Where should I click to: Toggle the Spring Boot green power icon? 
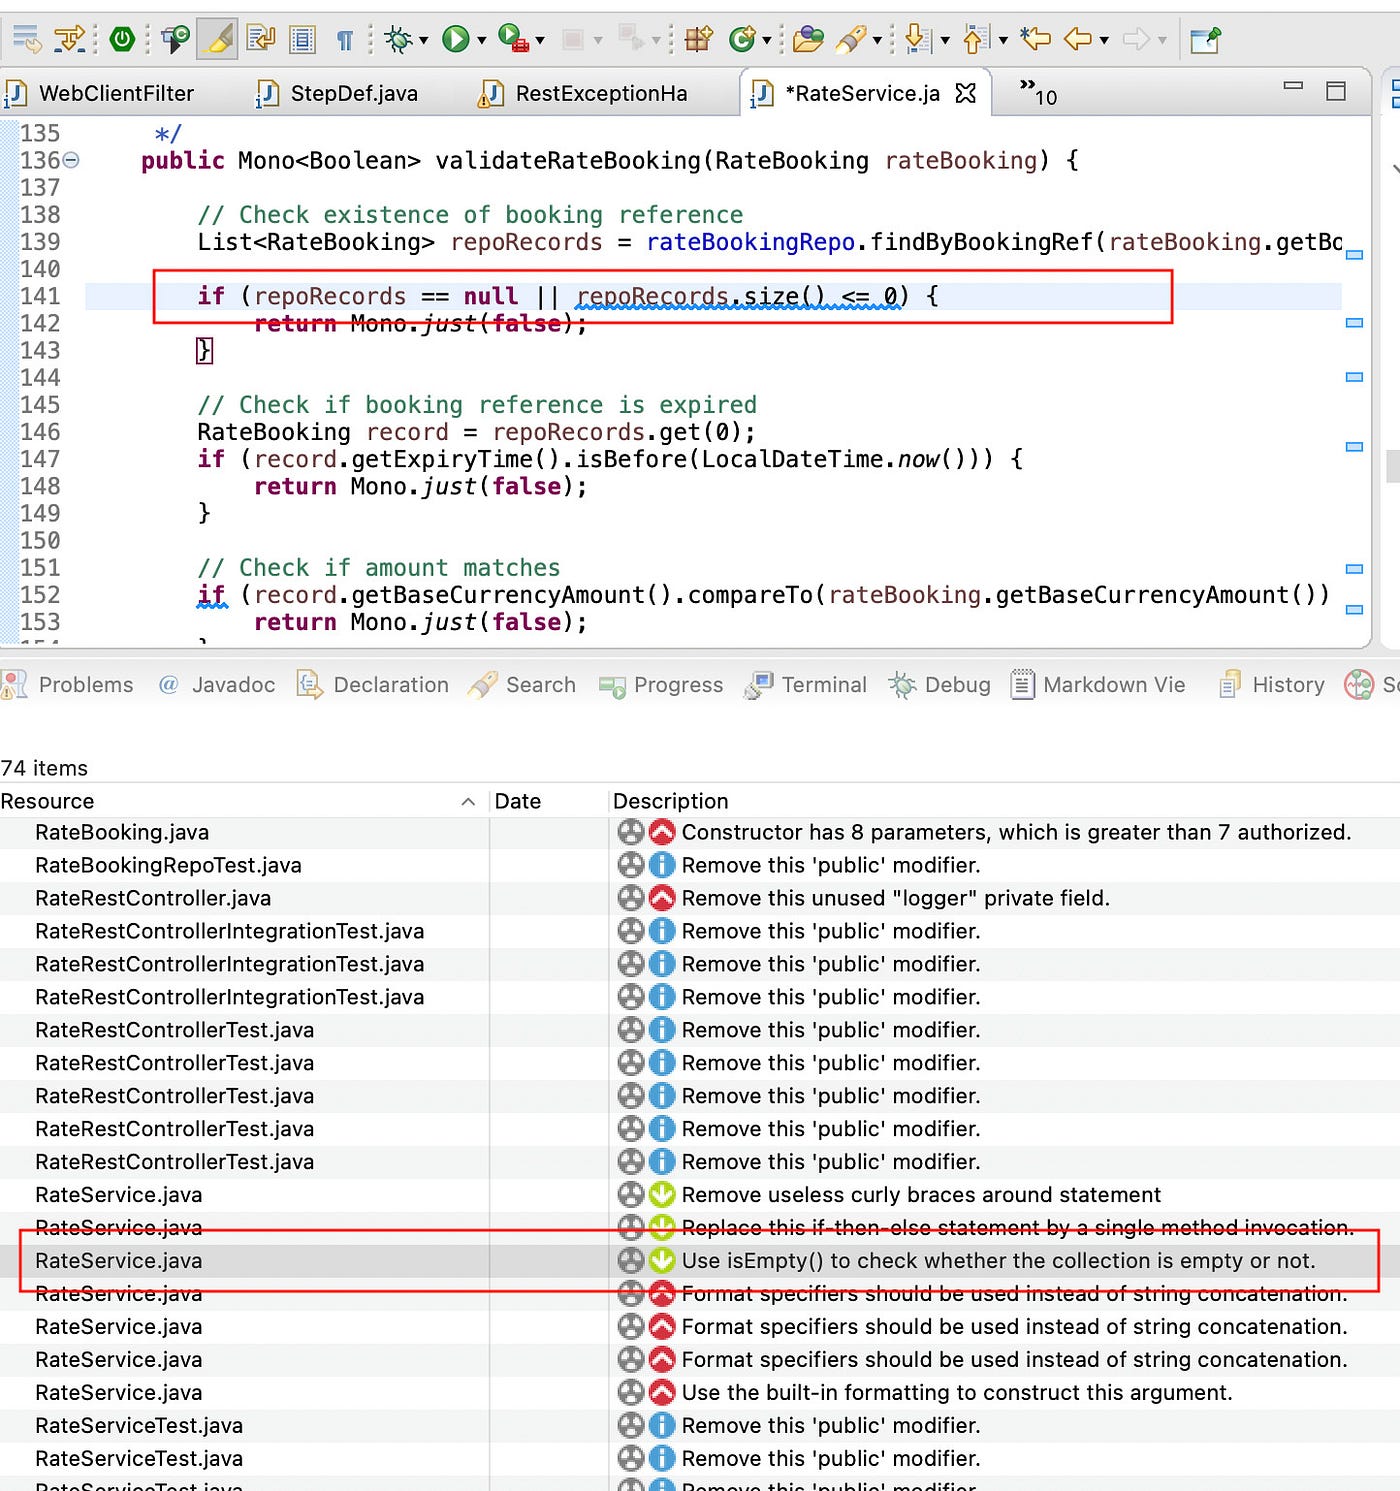(123, 40)
